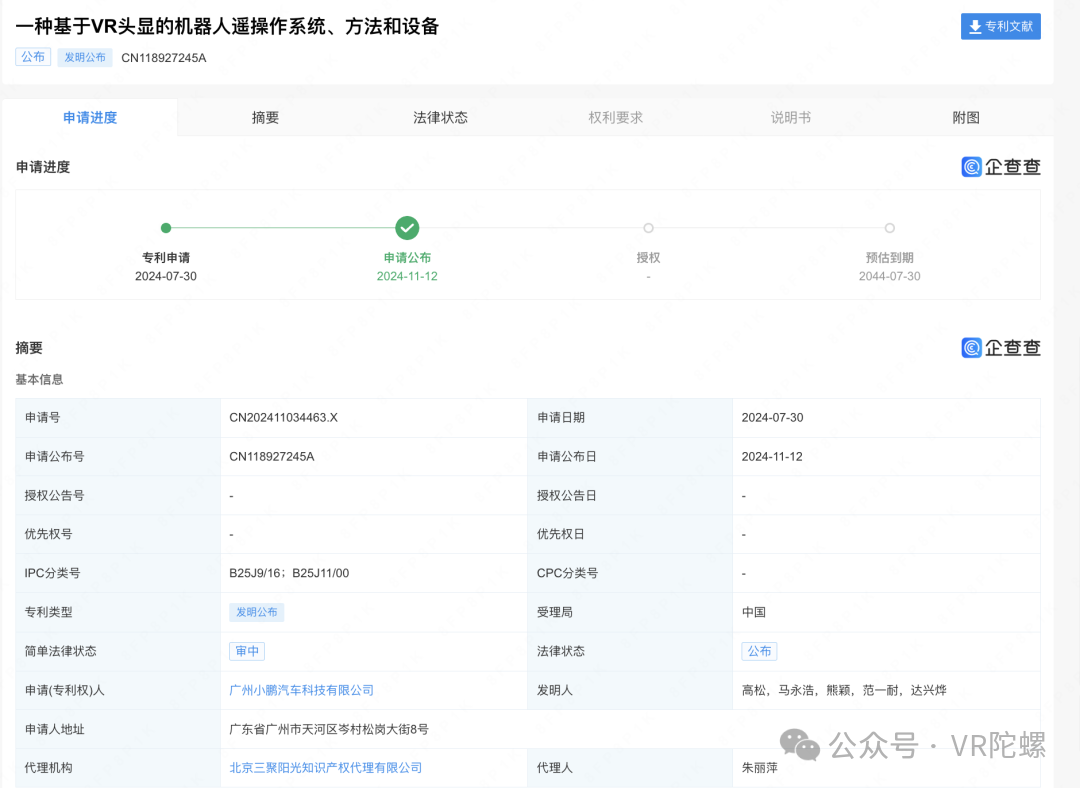The width and height of the screenshot is (1080, 788).
Task: Click the 优先权日 field label
Action: coord(561,534)
